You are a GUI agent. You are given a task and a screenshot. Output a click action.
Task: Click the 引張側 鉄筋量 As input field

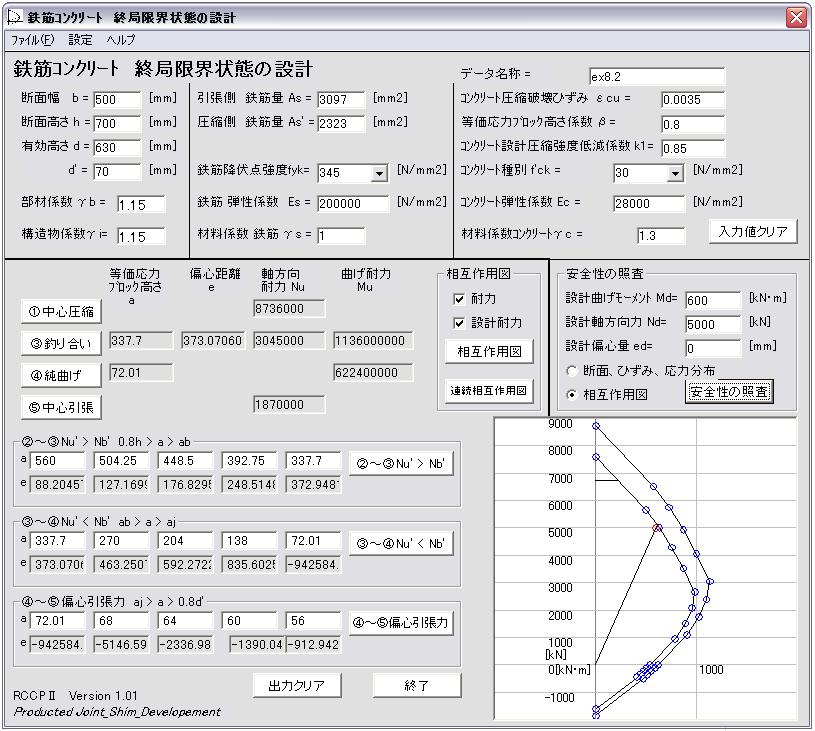pos(341,99)
